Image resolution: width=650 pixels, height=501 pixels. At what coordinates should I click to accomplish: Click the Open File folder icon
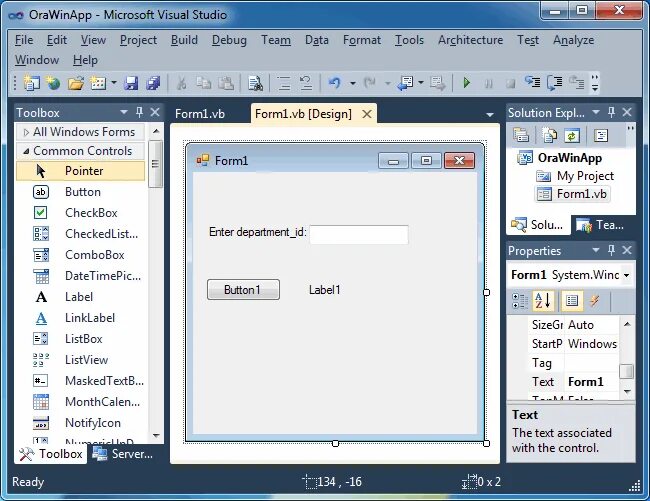click(x=75, y=83)
